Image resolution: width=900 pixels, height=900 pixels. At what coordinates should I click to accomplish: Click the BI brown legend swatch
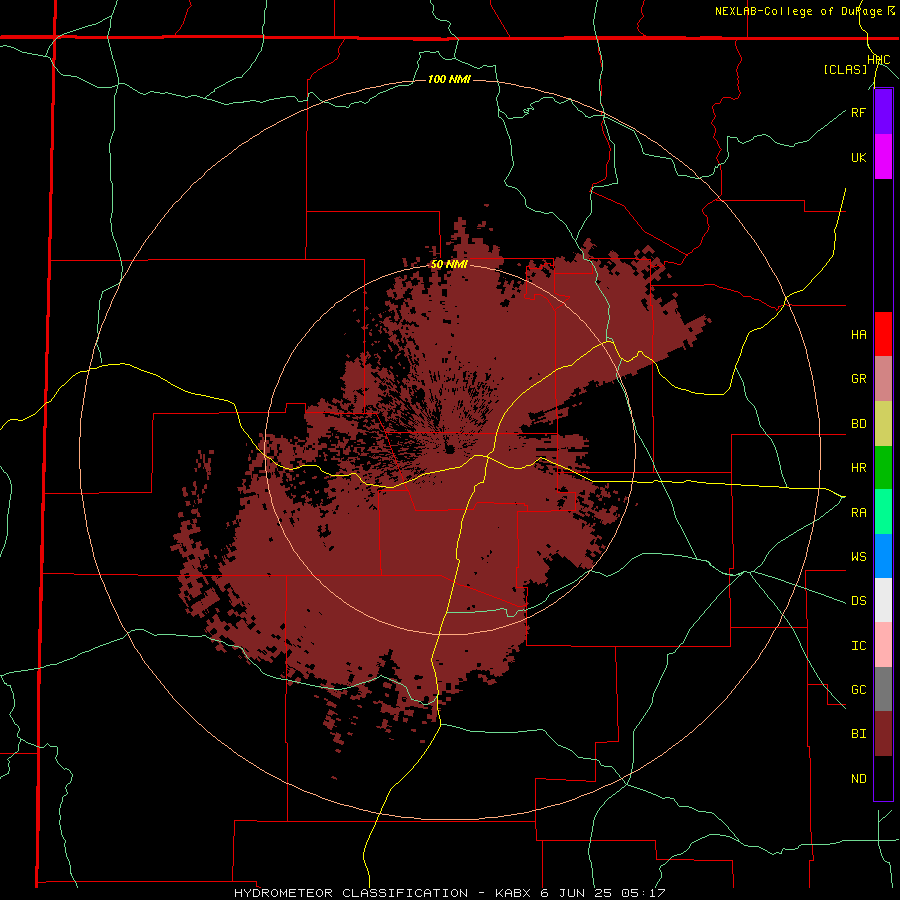point(883,734)
